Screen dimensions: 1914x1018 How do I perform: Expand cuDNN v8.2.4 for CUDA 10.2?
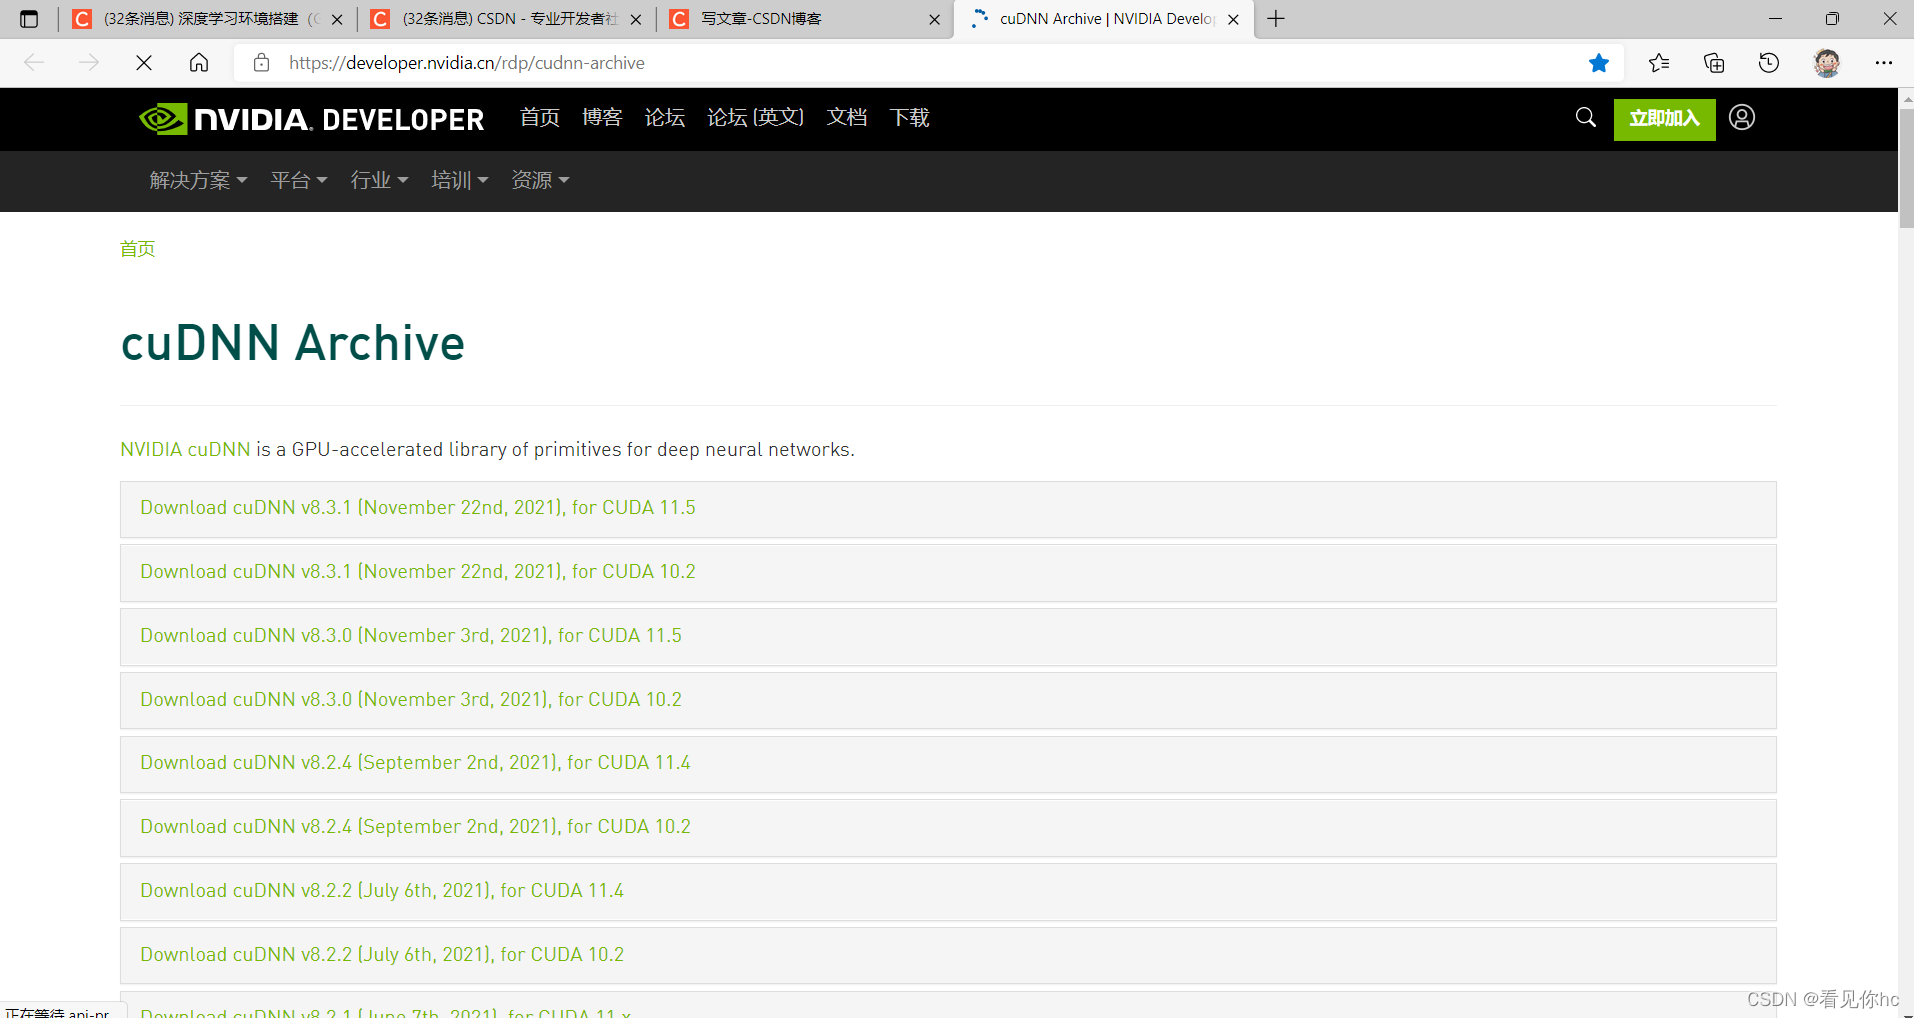pyautogui.click(x=948, y=828)
